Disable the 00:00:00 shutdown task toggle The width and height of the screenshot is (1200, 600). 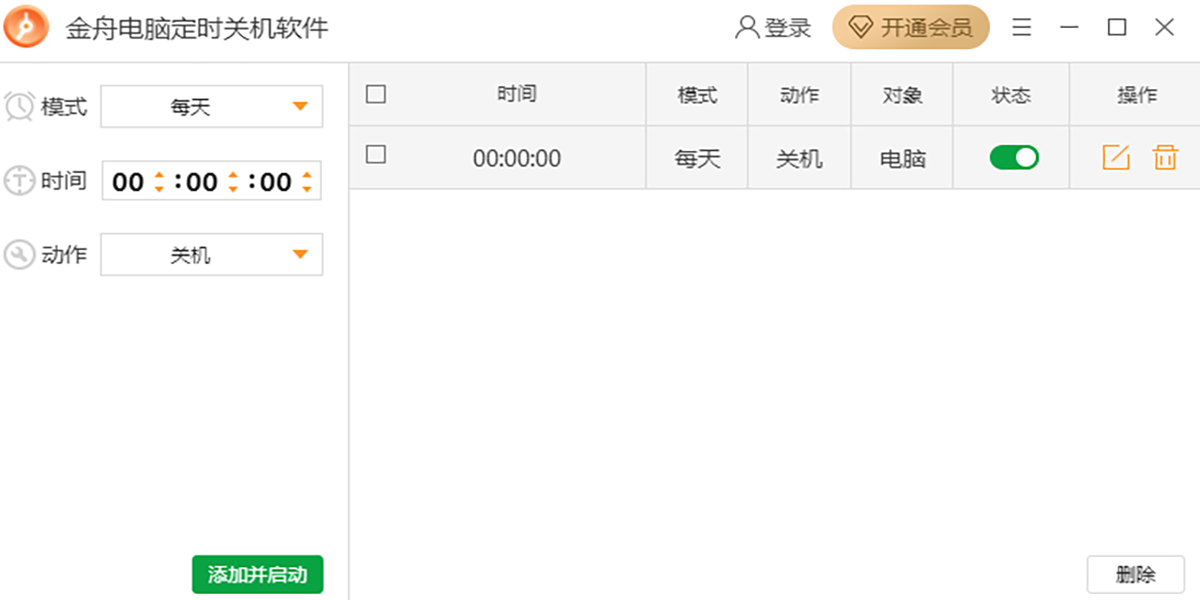(1013, 157)
